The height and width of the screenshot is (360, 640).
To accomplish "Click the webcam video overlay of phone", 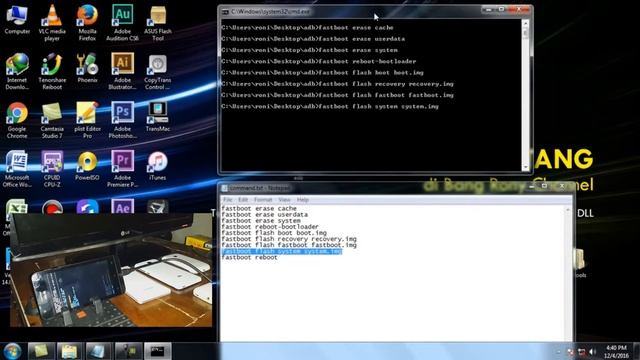I will click(x=111, y=270).
